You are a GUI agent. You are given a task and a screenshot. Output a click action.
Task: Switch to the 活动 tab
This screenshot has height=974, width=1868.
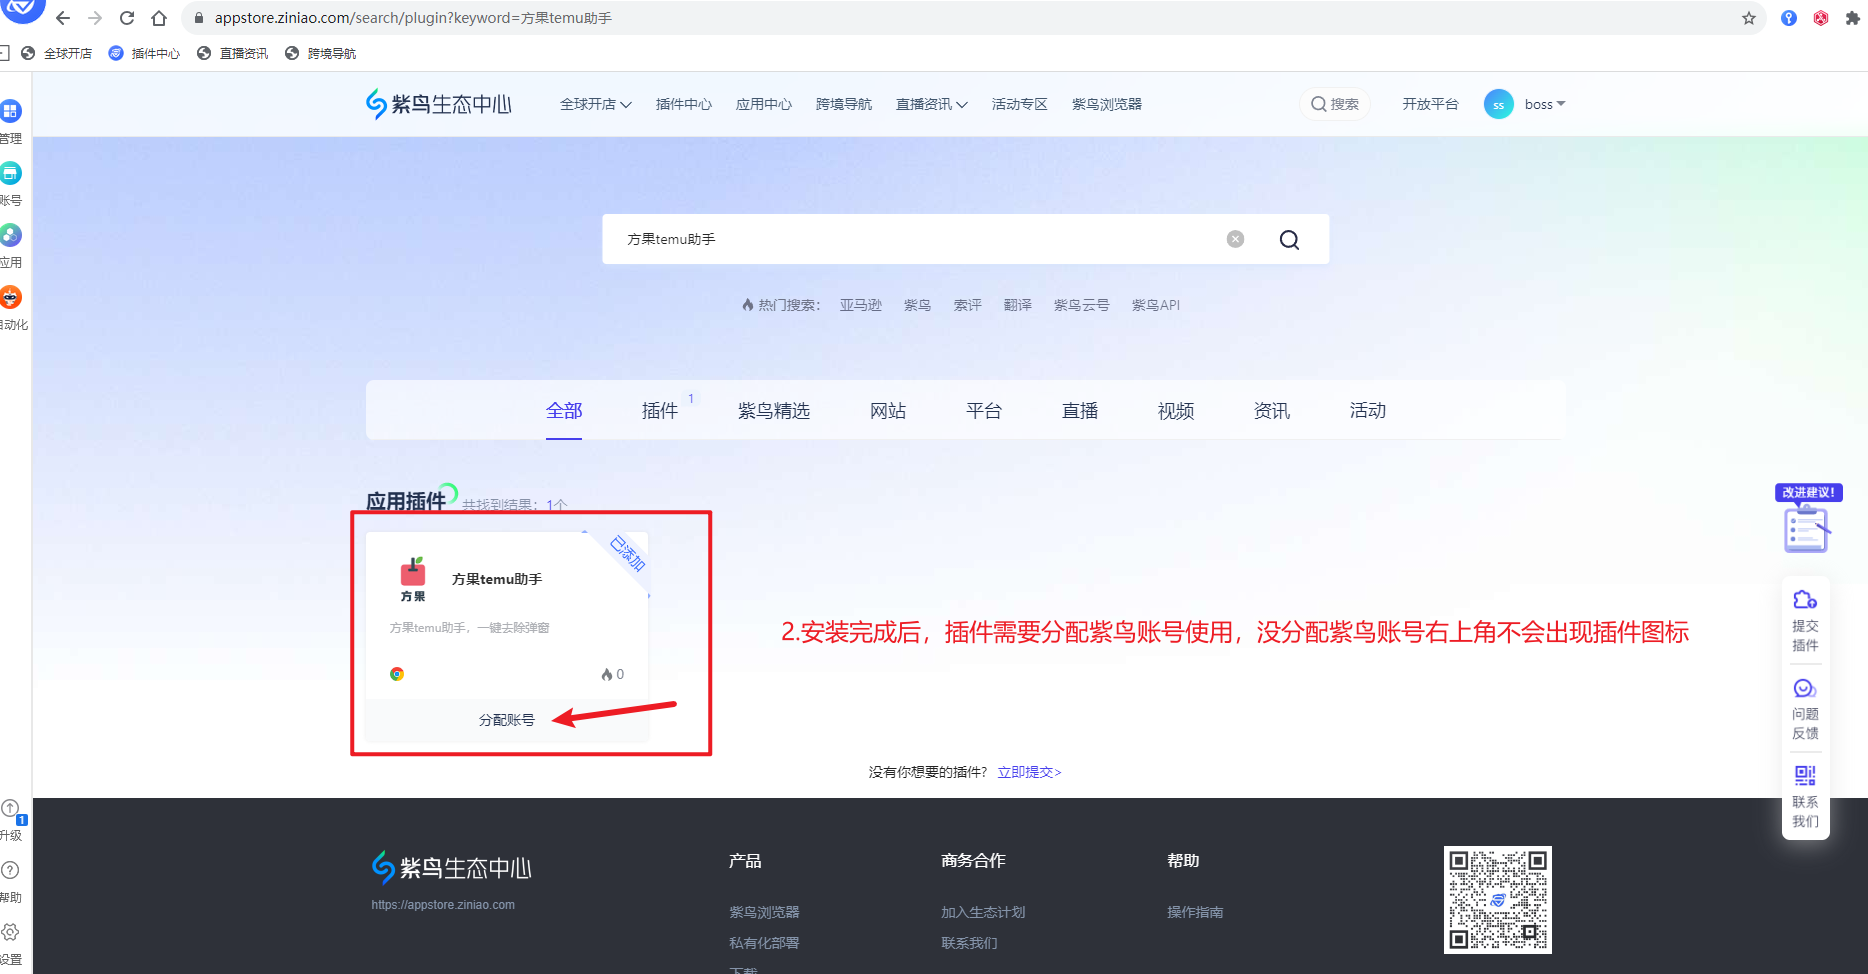click(1368, 411)
